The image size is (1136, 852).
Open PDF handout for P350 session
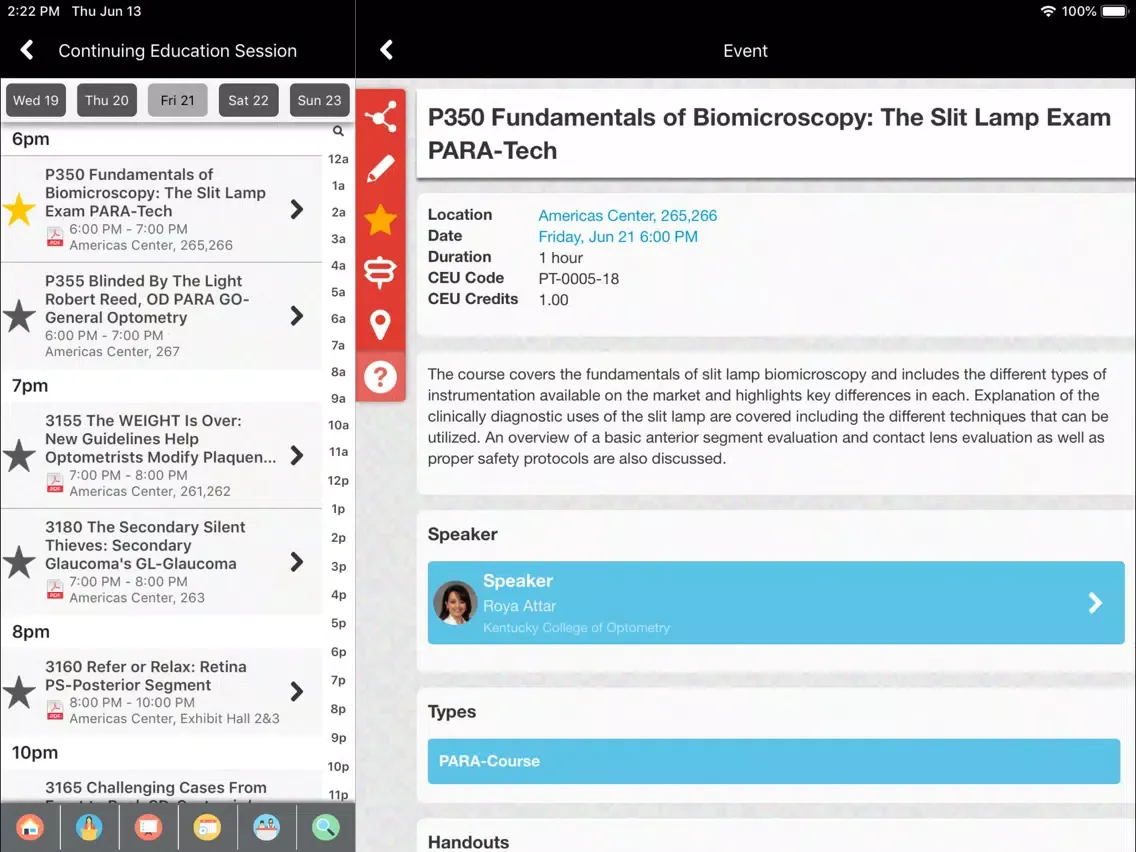click(x=55, y=237)
